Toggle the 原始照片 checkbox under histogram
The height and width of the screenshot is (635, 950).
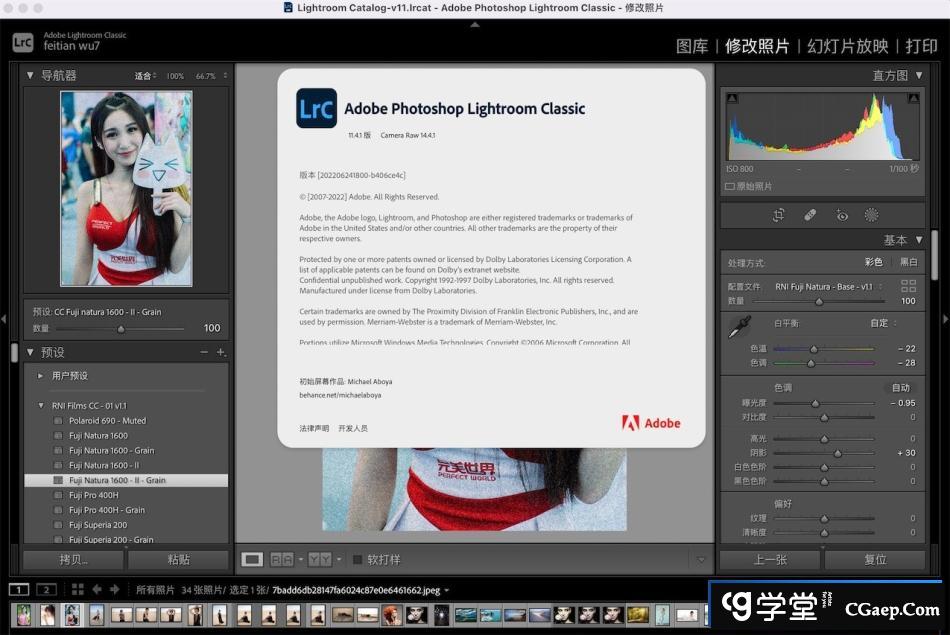coord(730,186)
